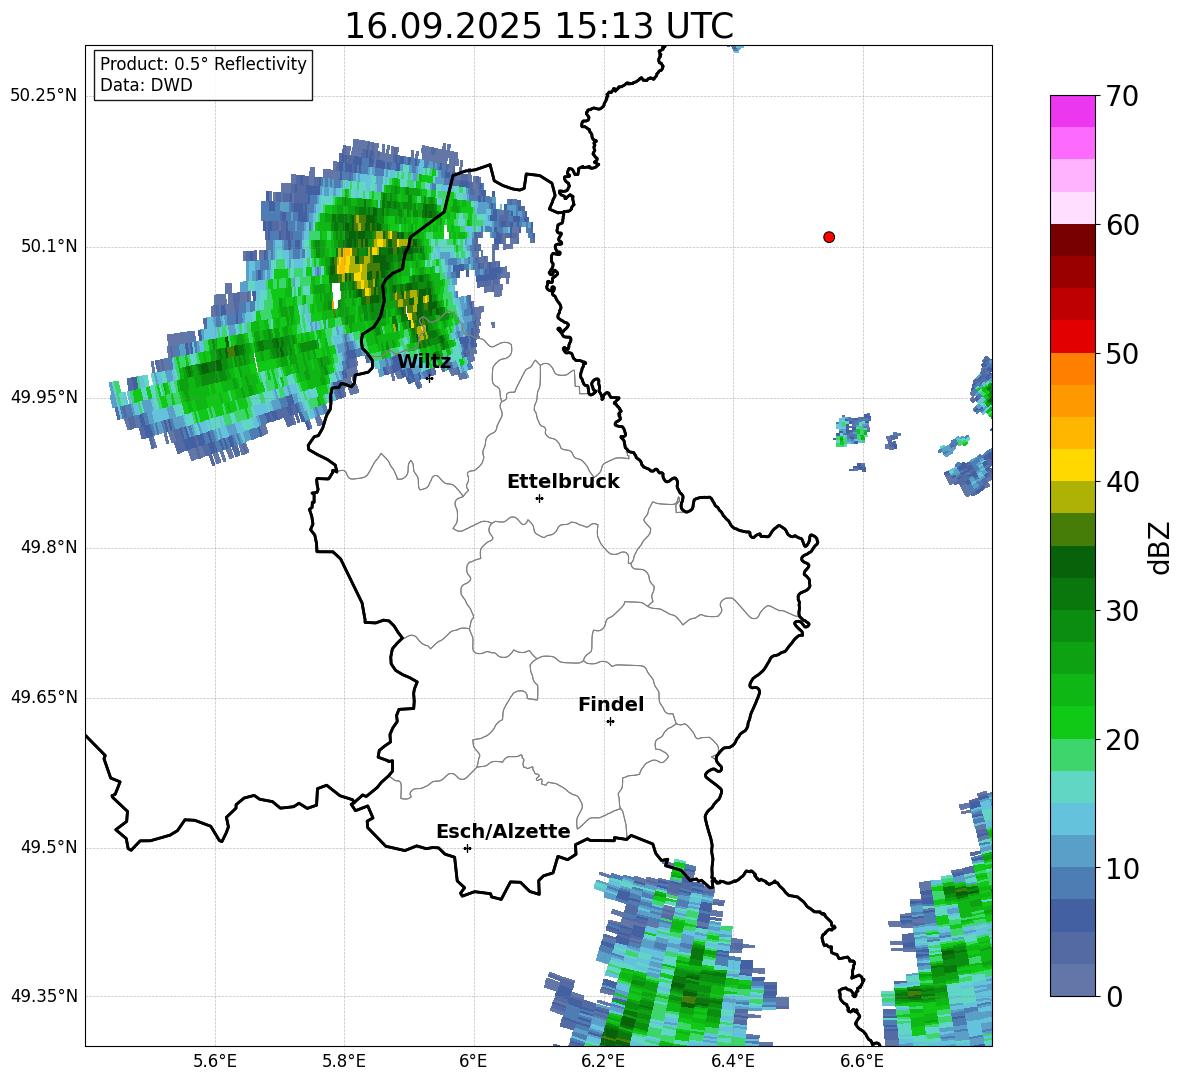Click the Wiltz city label
Image resolution: width=1184 pixels, height=1081 pixels.
(x=424, y=362)
